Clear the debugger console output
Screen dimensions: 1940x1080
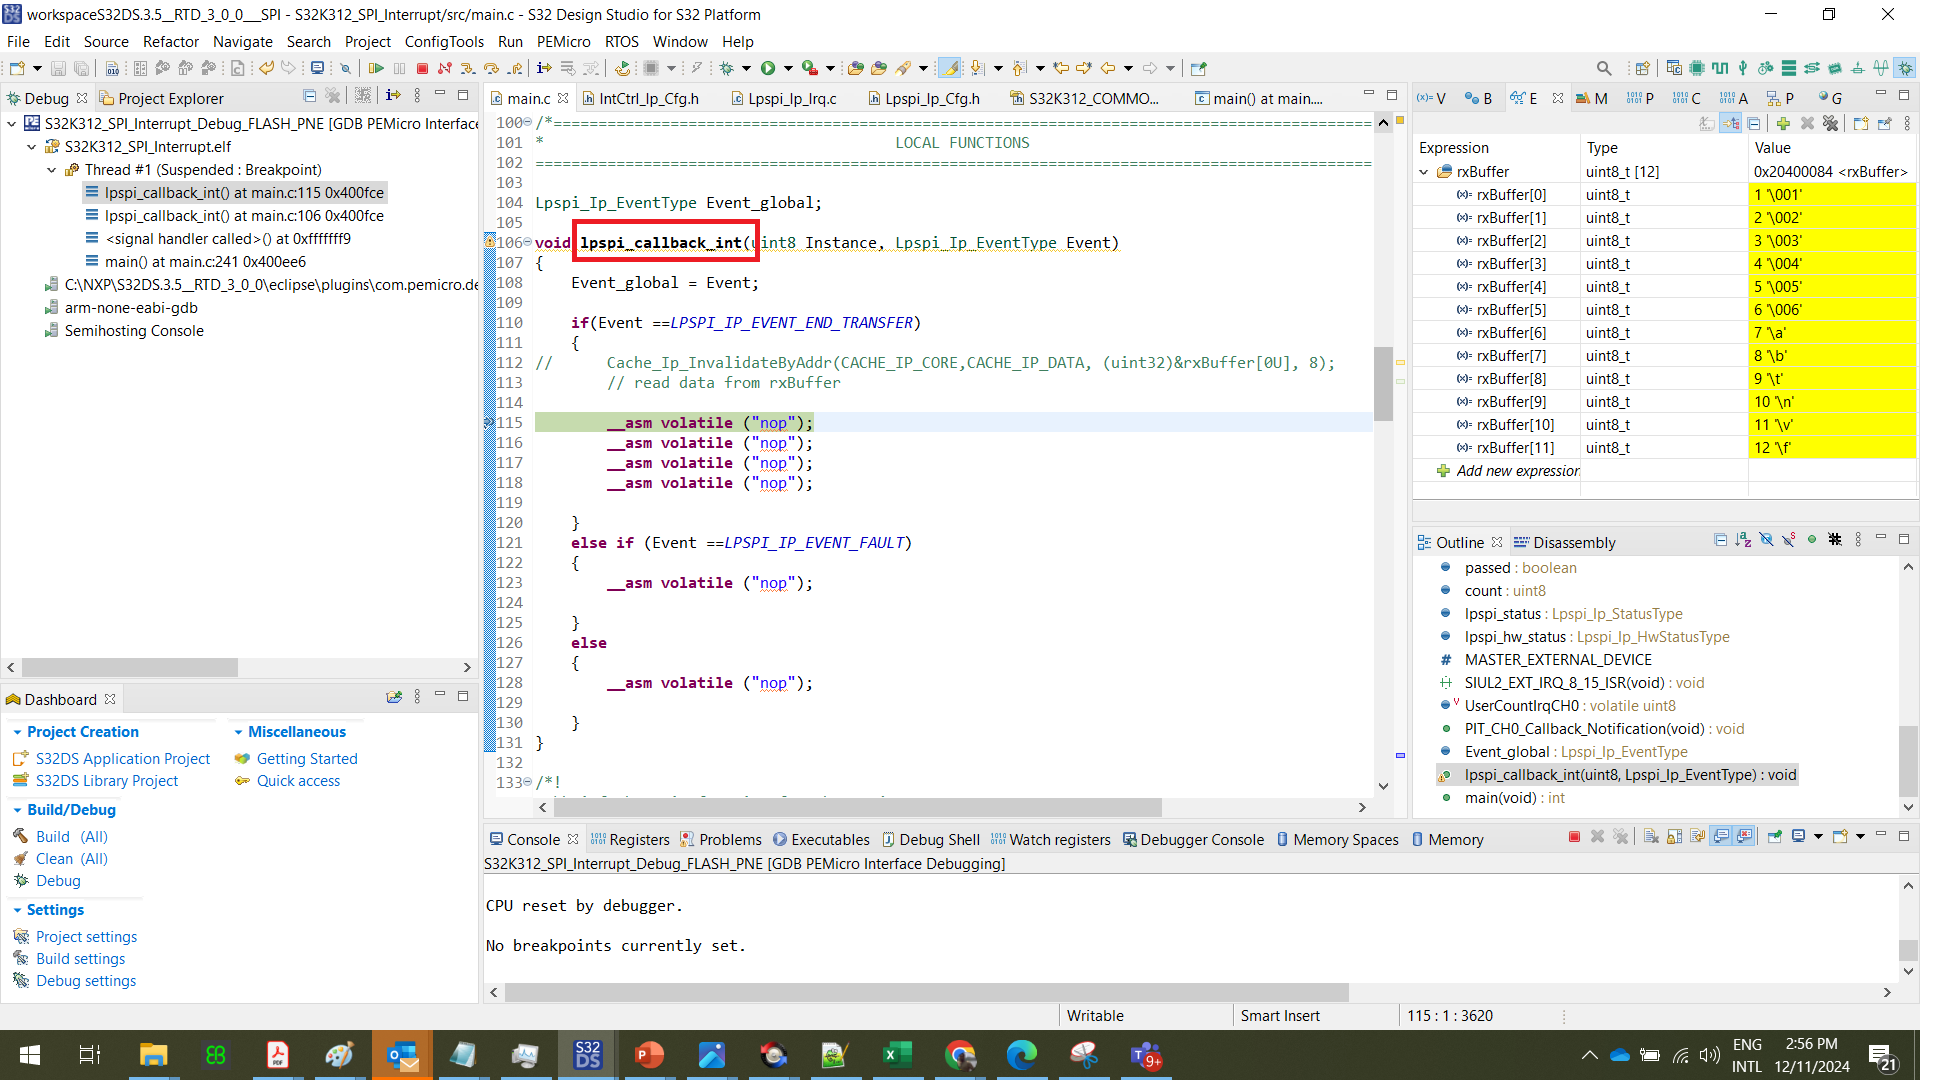pyautogui.click(x=1650, y=838)
